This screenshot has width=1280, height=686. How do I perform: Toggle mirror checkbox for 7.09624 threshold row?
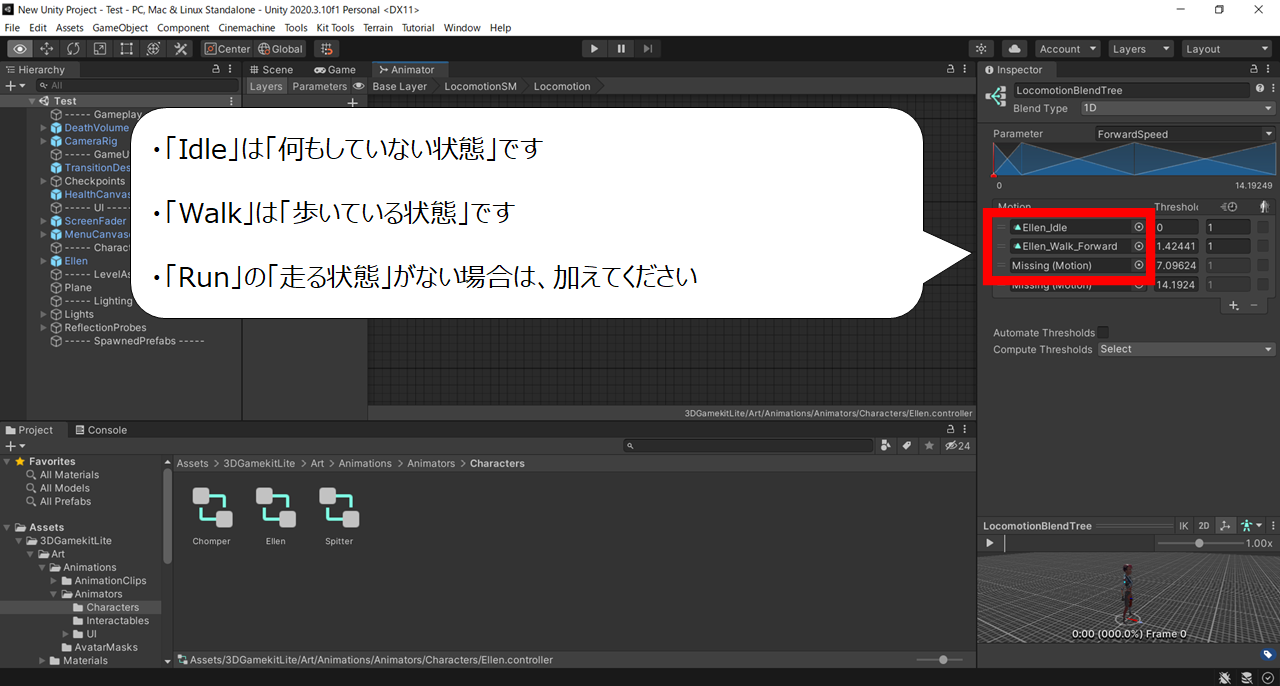[1263, 265]
